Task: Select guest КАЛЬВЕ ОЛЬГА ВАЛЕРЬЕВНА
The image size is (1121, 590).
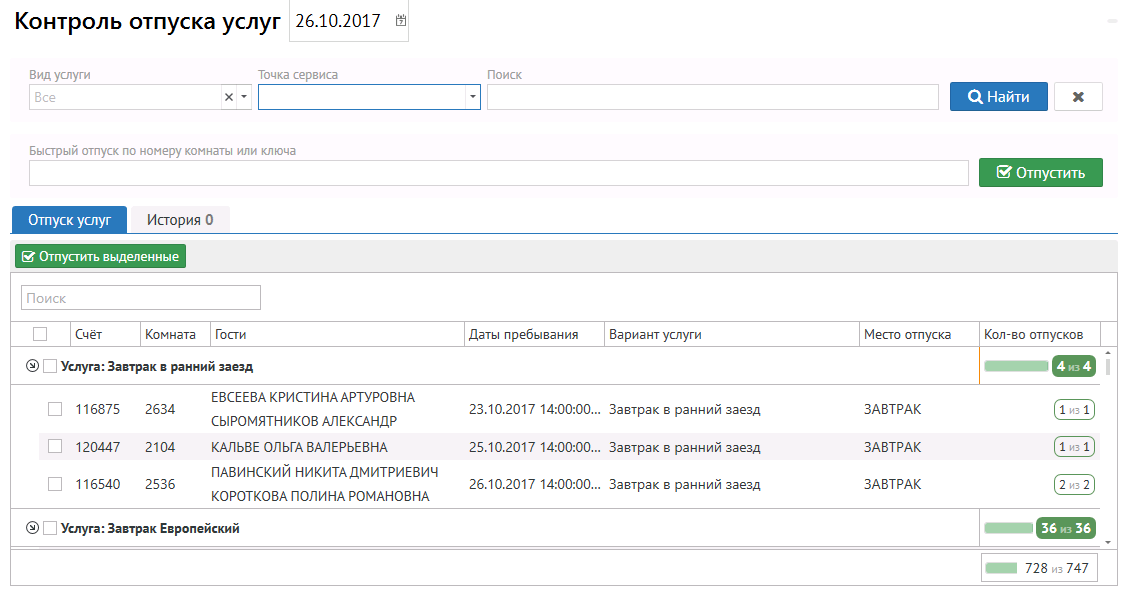Action: coord(299,447)
